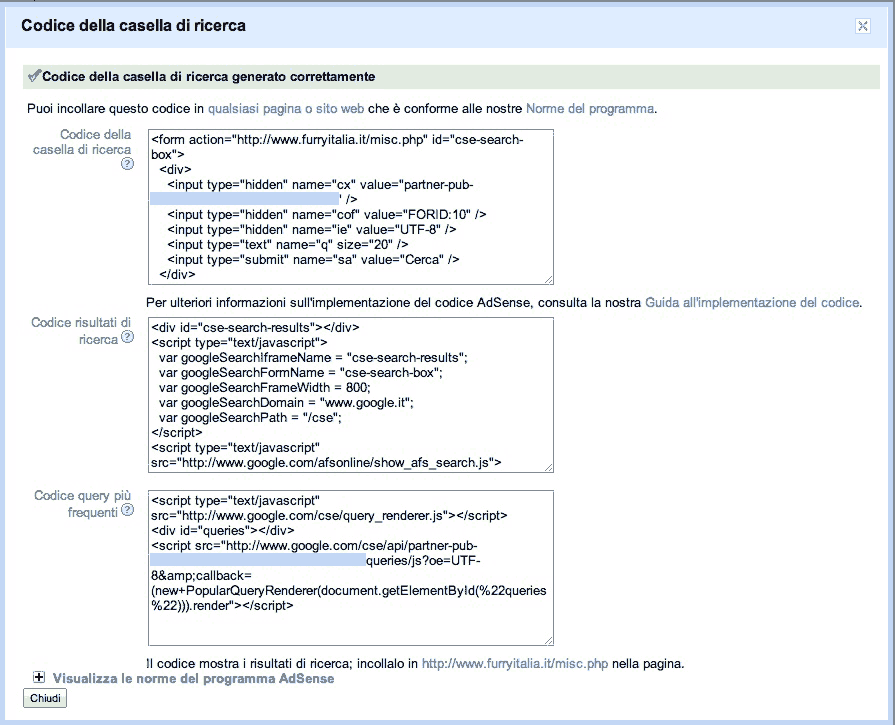Open help icon next to Codice risultati di ricerca

tap(127, 339)
